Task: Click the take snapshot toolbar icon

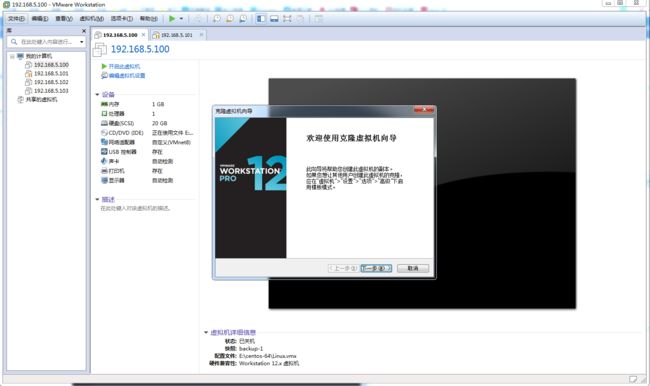Action: coord(217,19)
